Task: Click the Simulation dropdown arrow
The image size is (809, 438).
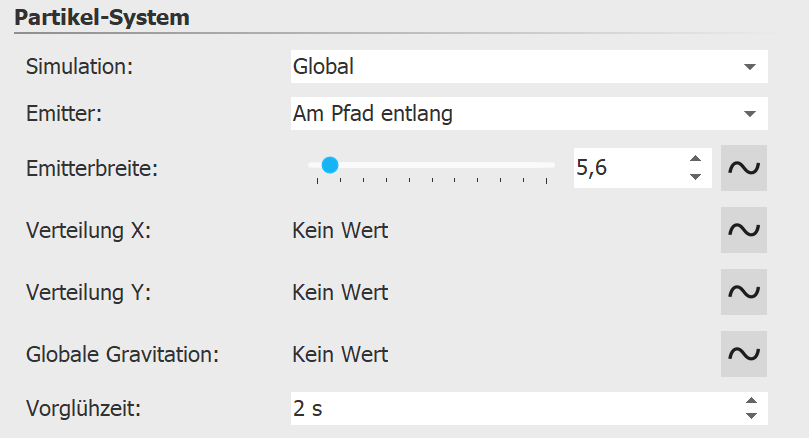Action: point(749,67)
